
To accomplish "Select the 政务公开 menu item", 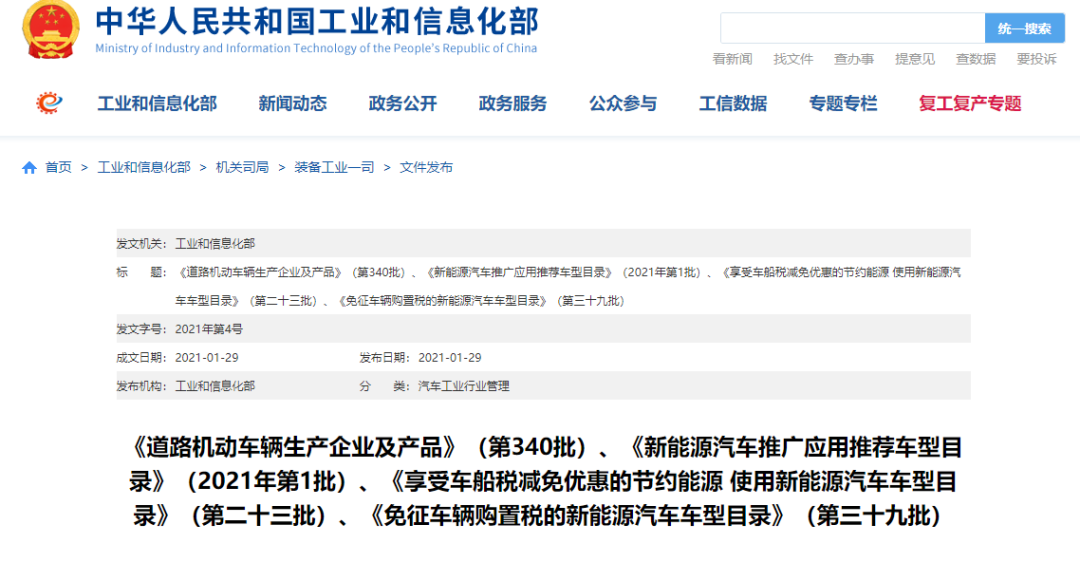I will click(x=402, y=103).
